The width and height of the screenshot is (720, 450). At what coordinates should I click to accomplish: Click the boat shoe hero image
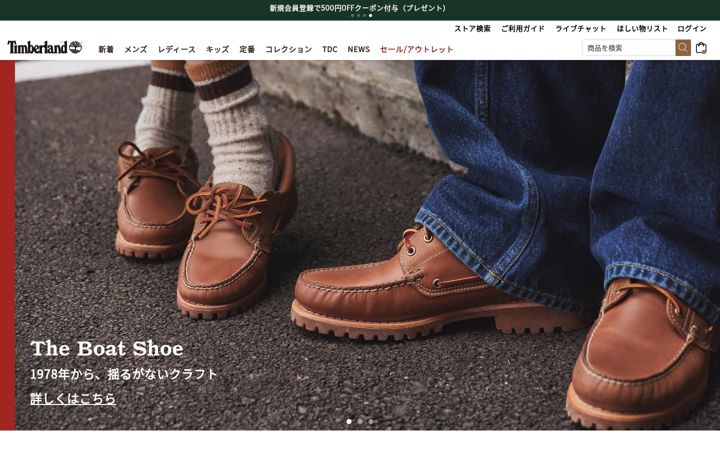(x=367, y=245)
